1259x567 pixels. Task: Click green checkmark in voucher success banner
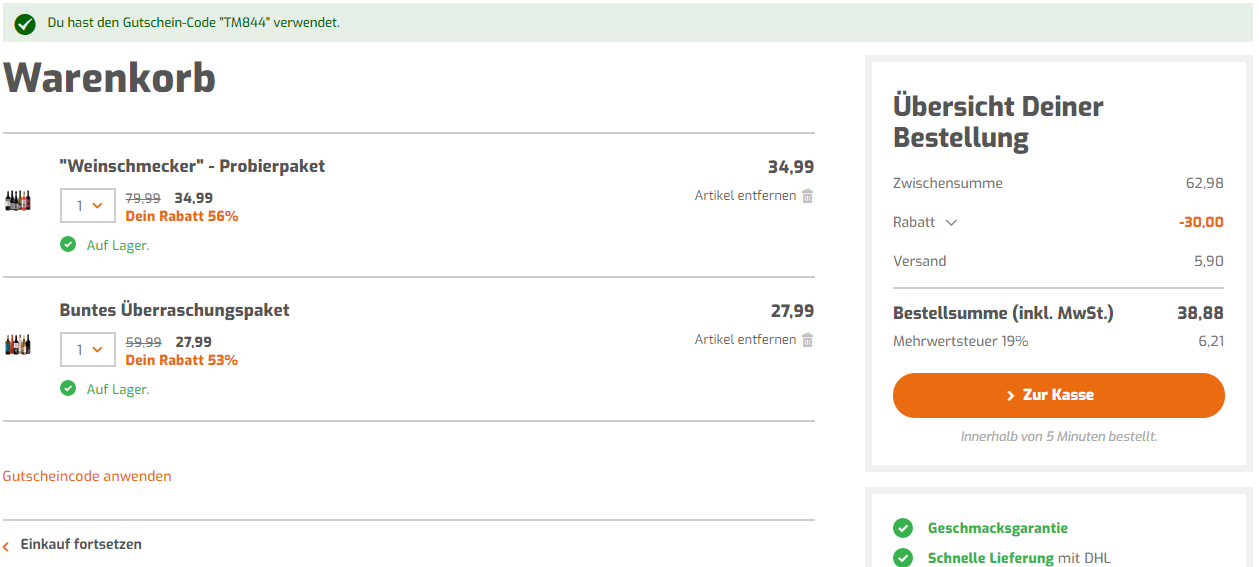pyautogui.click(x=25, y=23)
